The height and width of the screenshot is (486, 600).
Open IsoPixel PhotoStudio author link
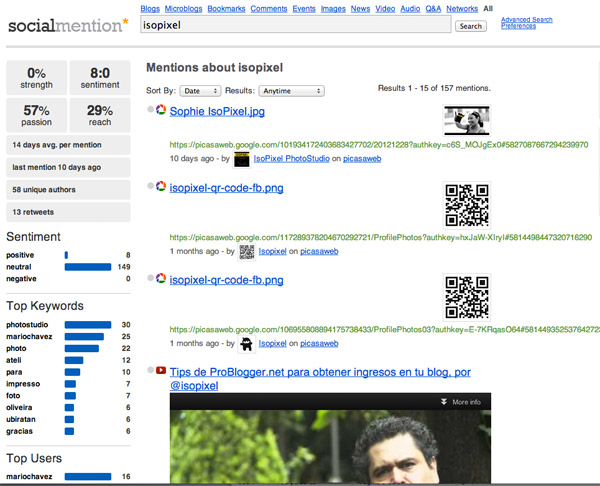[x=291, y=158]
